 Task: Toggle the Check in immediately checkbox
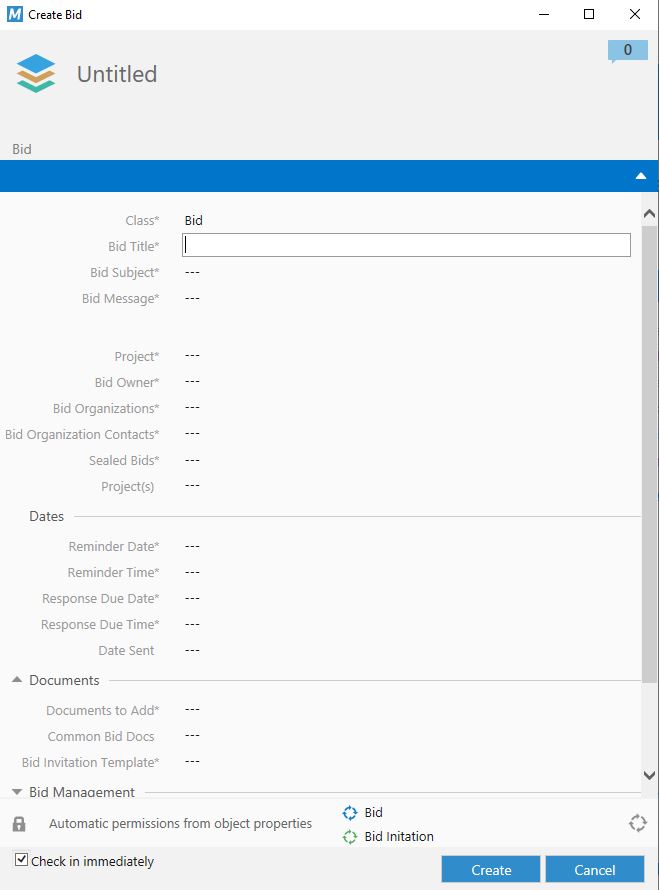(x=21, y=860)
